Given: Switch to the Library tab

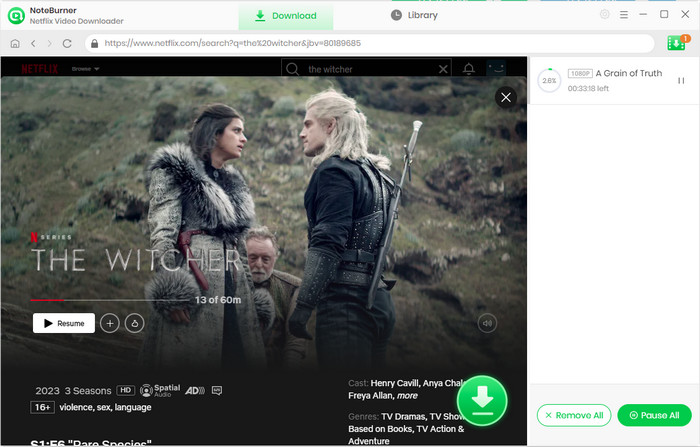Looking at the screenshot, I should coord(414,15).
